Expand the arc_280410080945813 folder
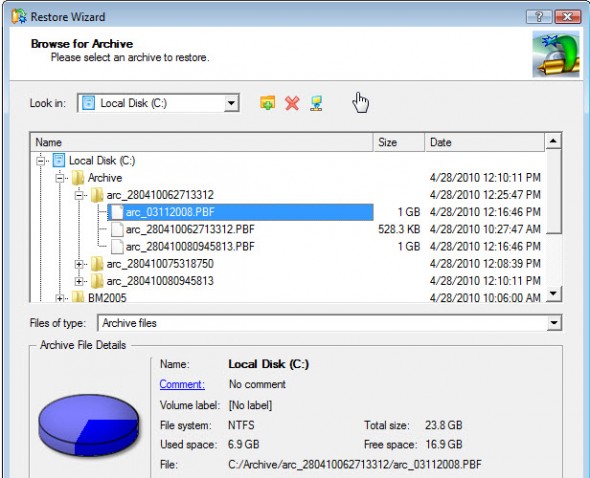The image size is (590, 478). pyautogui.click(x=79, y=281)
